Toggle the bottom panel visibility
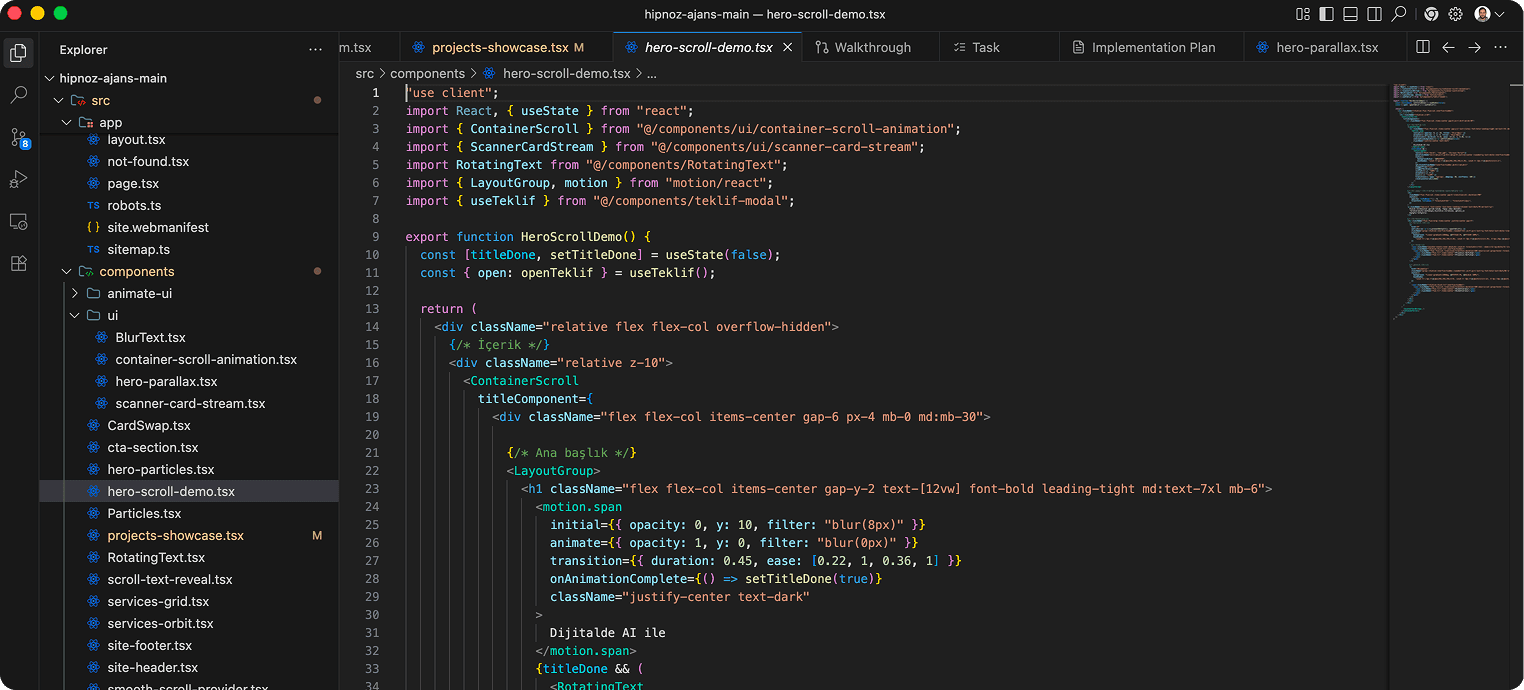The height and width of the screenshot is (690, 1524). [1351, 14]
